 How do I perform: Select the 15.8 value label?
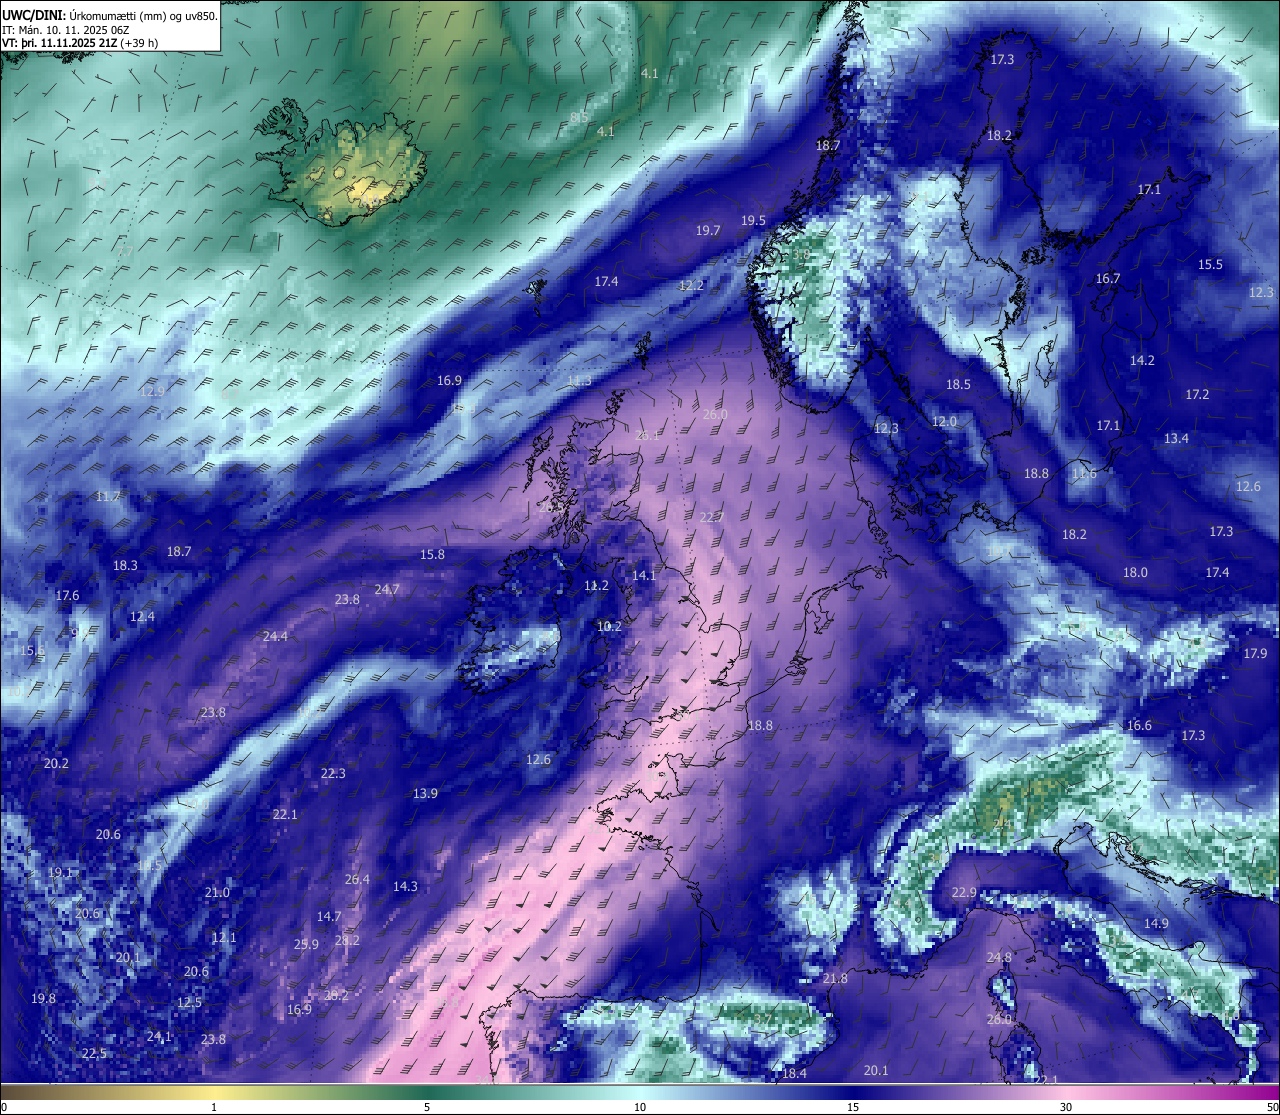432,554
